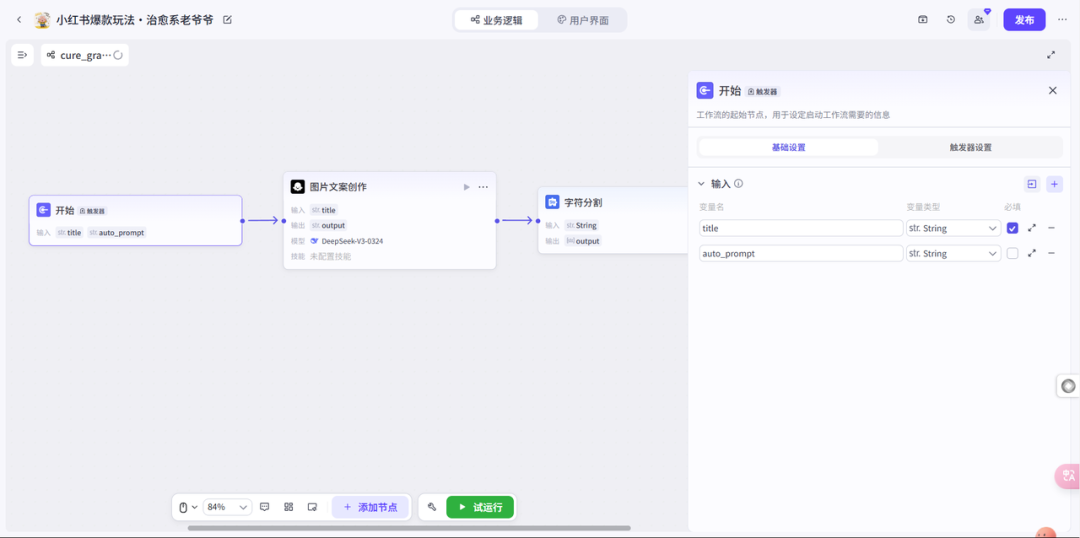The width and height of the screenshot is (1080, 538).
Task: Click the 触发器 badge in panel header
Action: (763, 92)
